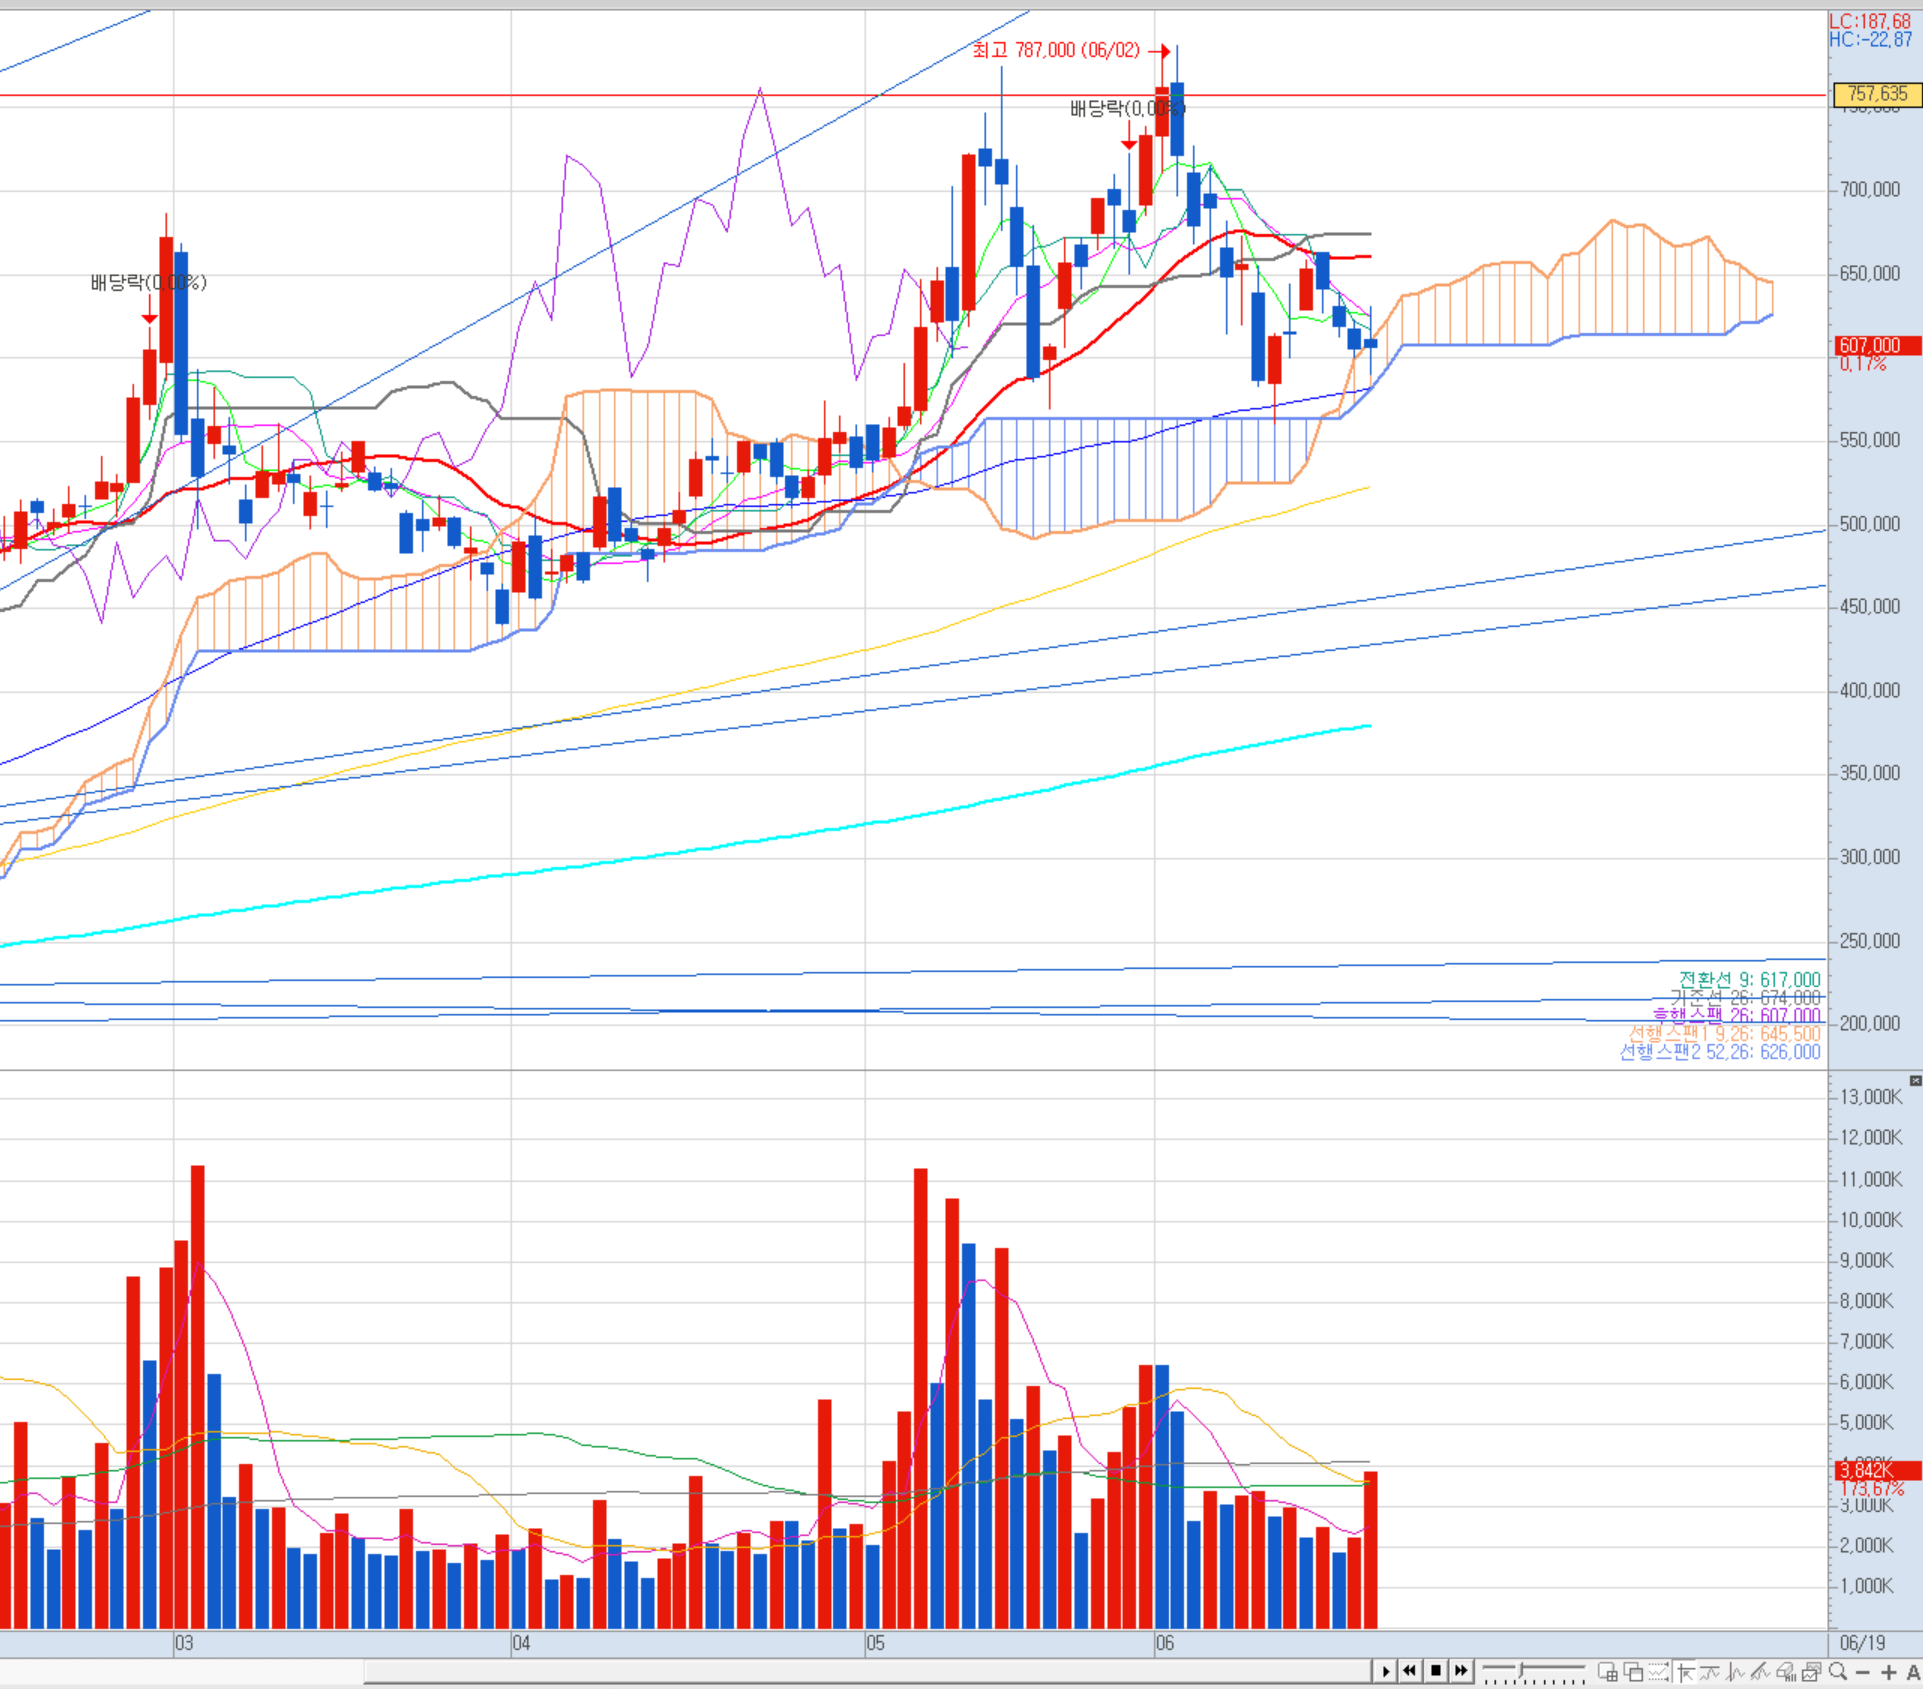
Task: Click the vertical line wave chart icon
Action: [x=1735, y=1672]
